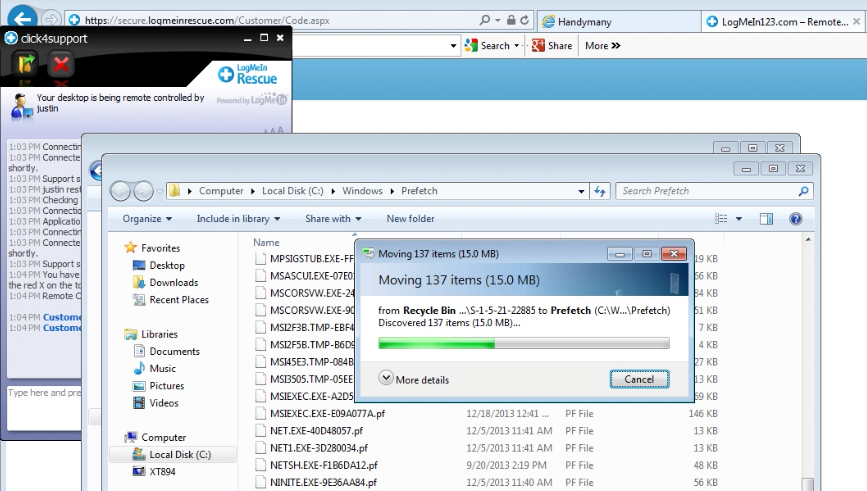The height and width of the screenshot is (491, 867).
Task: Open the Include in library dropdown
Action: point(238,219)
